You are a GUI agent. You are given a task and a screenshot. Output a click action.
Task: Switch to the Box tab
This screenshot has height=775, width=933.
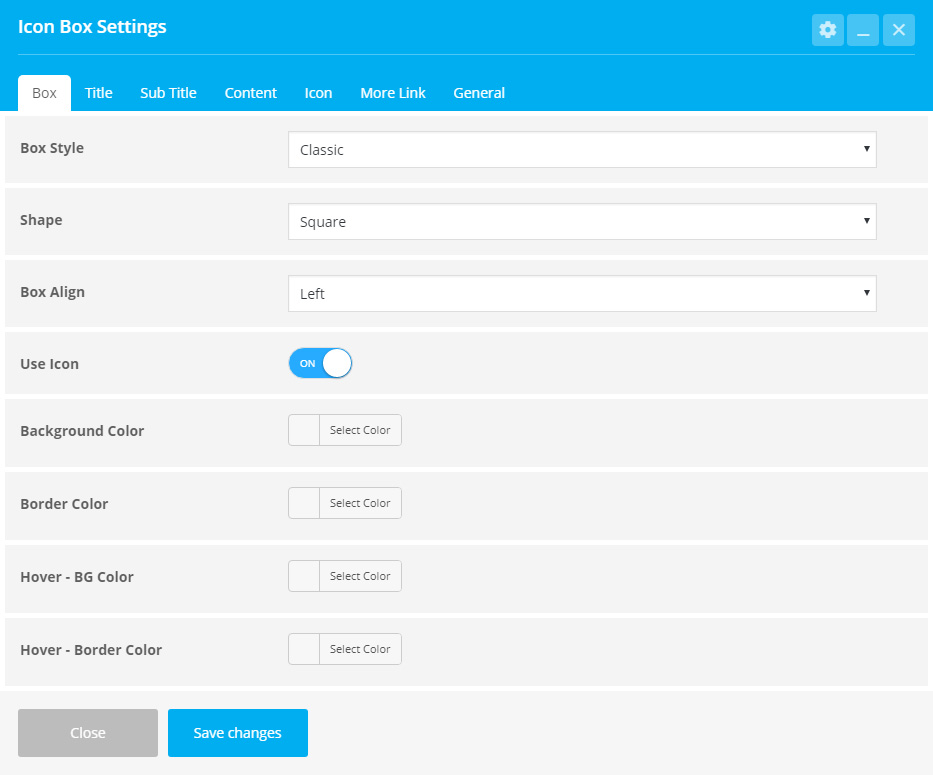45,93
